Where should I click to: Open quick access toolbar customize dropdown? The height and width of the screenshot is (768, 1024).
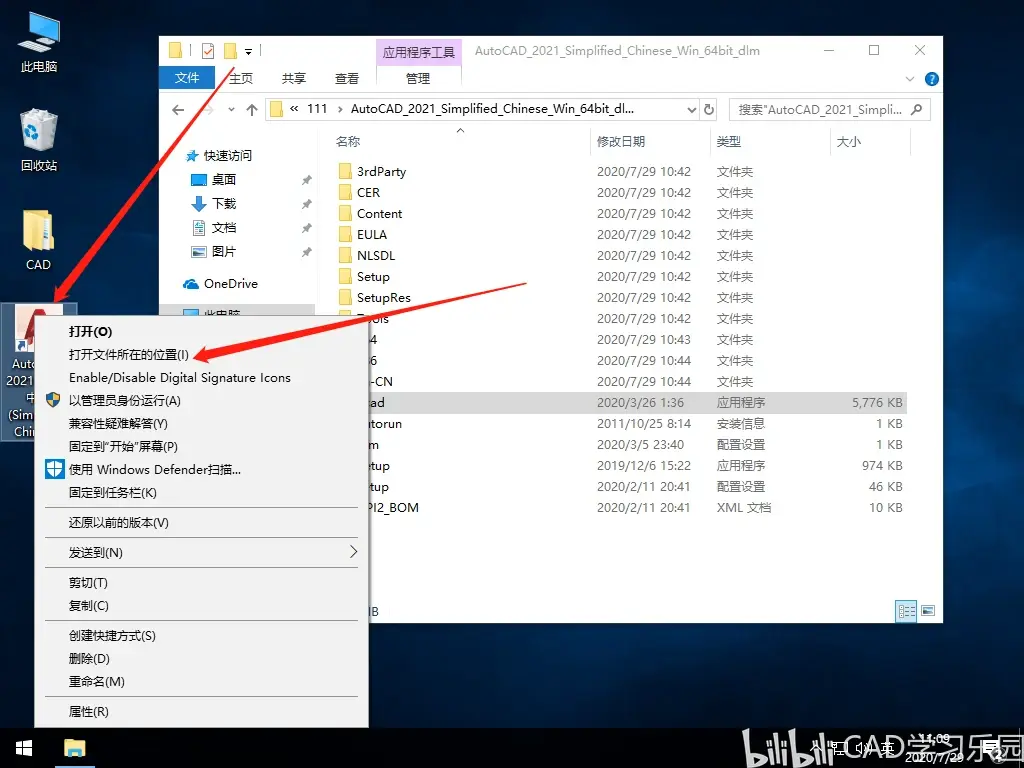248,52
